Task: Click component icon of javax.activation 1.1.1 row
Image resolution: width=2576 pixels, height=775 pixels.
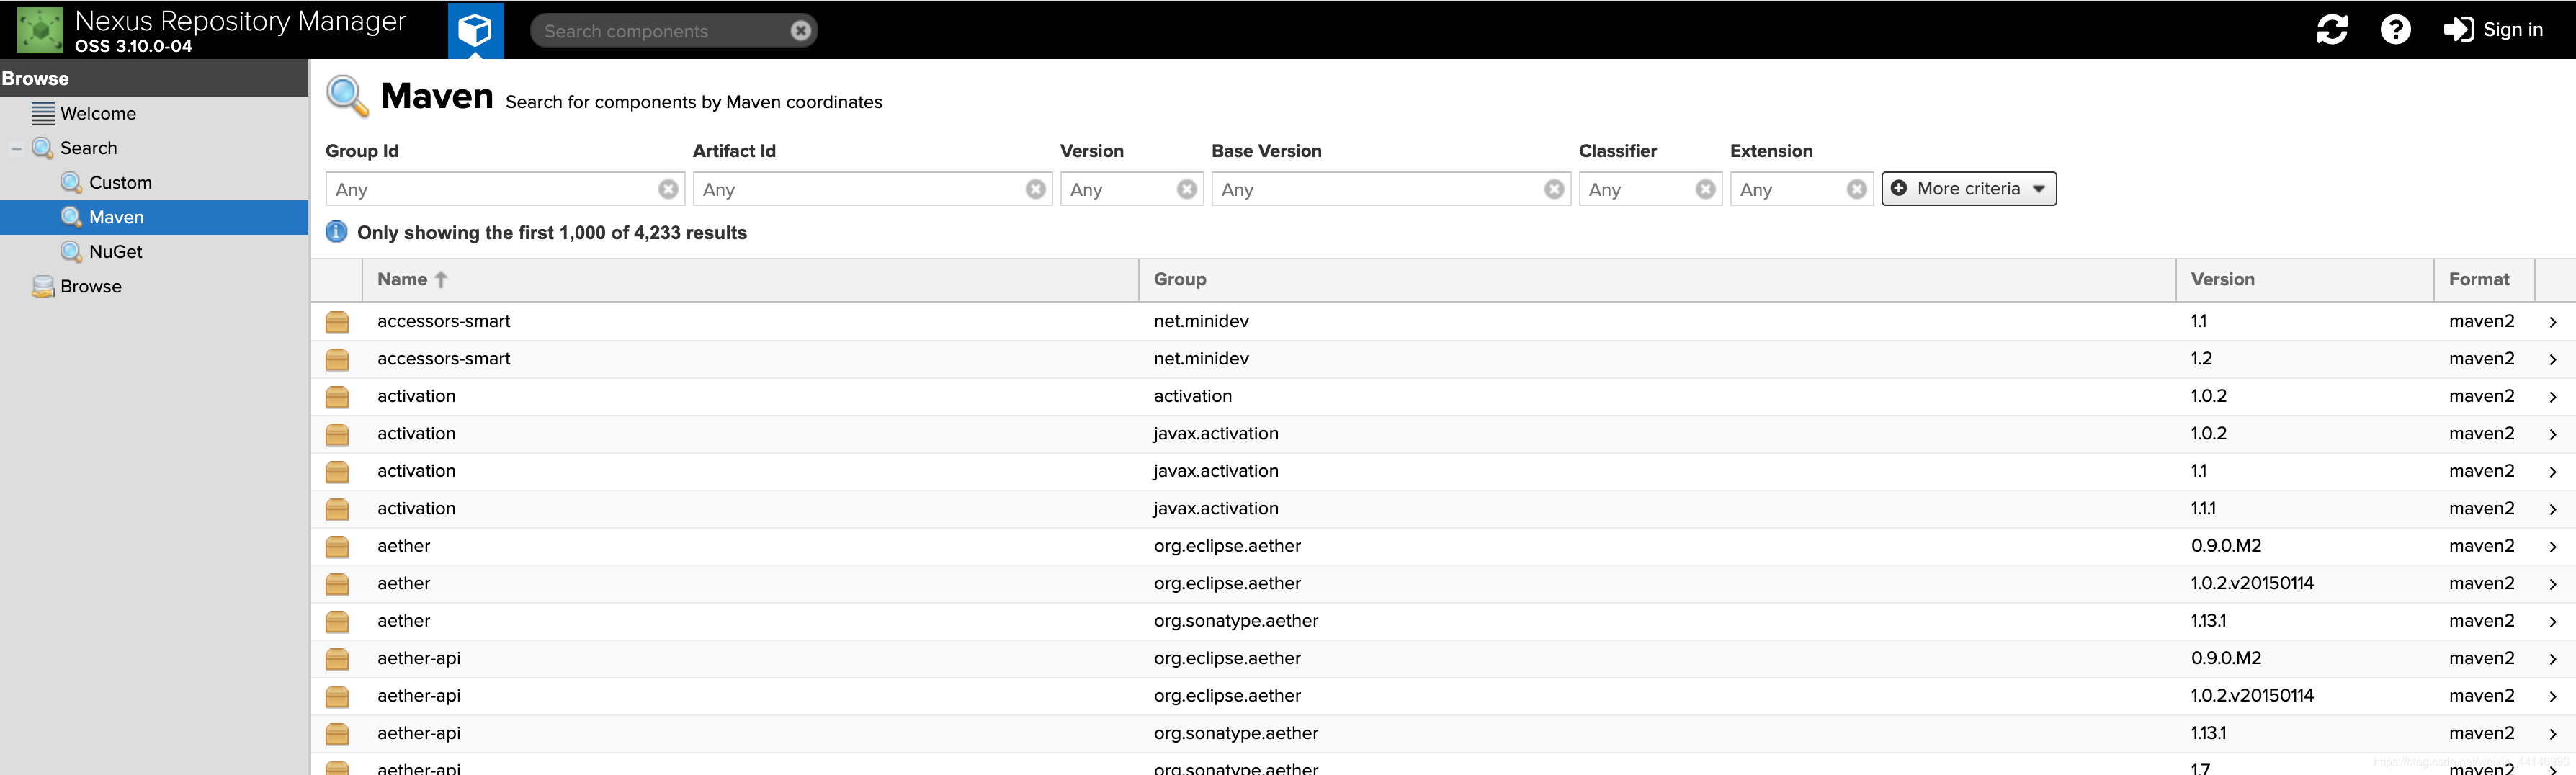Action: [x=337, y=509]
